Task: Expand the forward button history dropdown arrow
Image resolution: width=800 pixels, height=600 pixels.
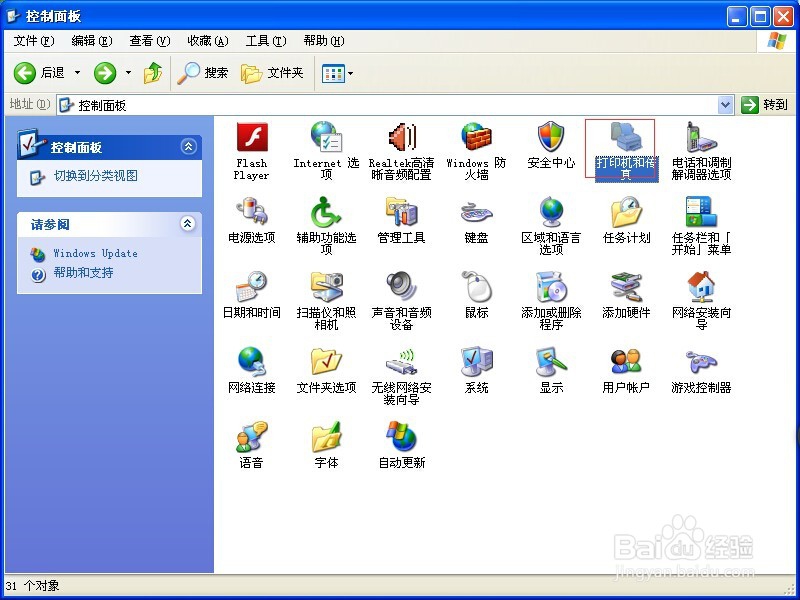Action: click(128, 73)
